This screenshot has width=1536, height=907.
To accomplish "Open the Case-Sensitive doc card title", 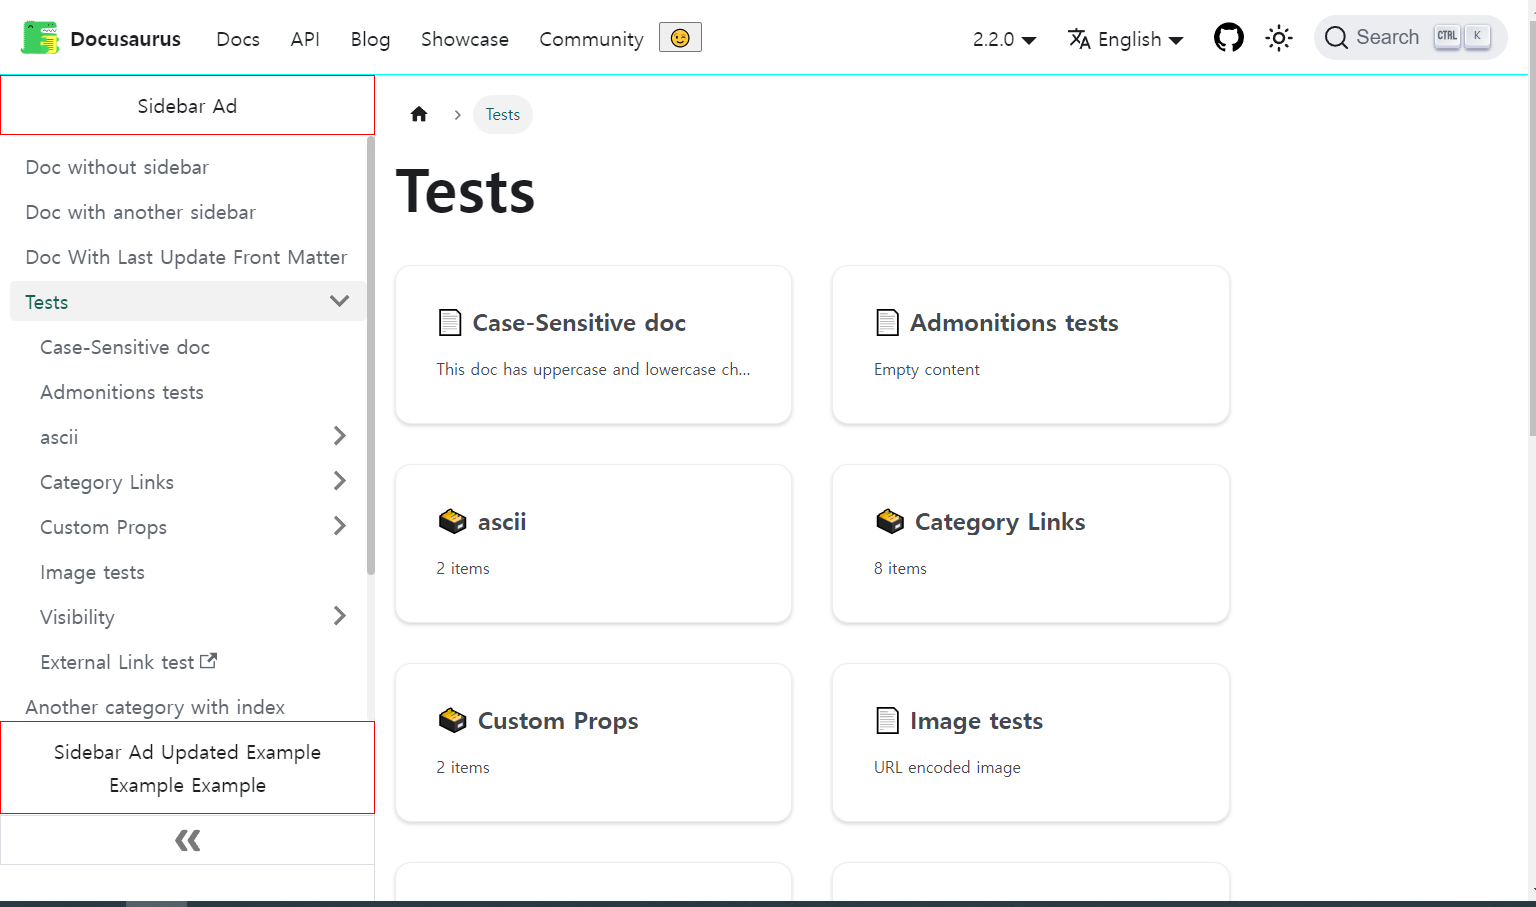I will 579,323.
